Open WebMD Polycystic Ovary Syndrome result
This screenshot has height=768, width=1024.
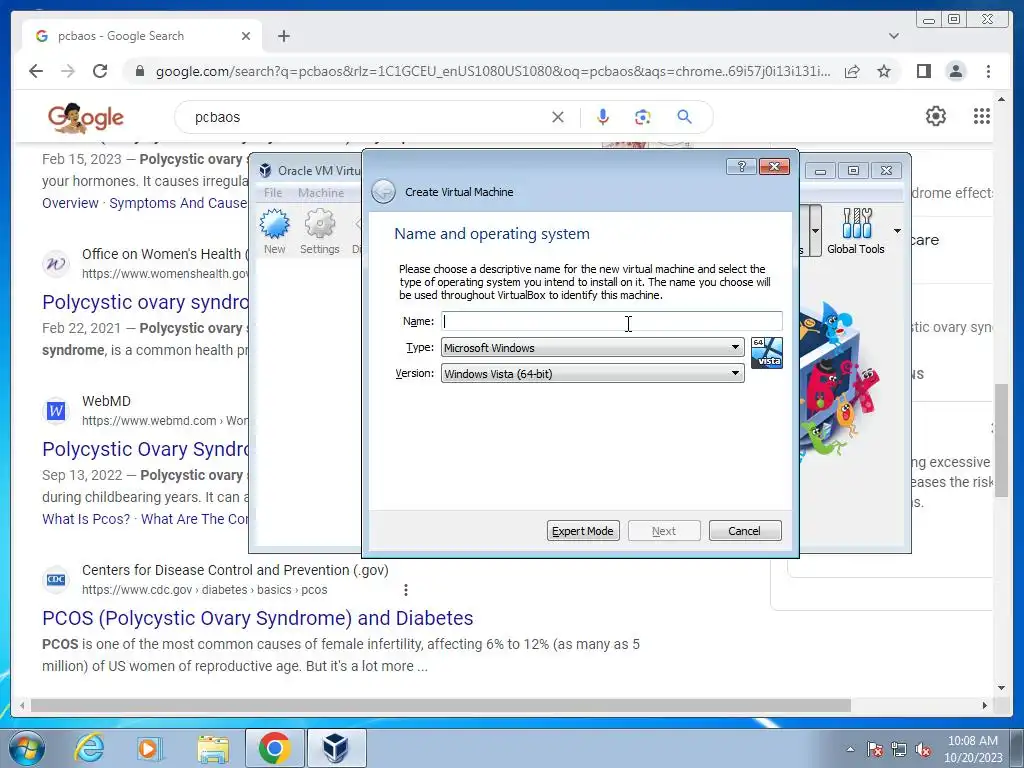145,449
